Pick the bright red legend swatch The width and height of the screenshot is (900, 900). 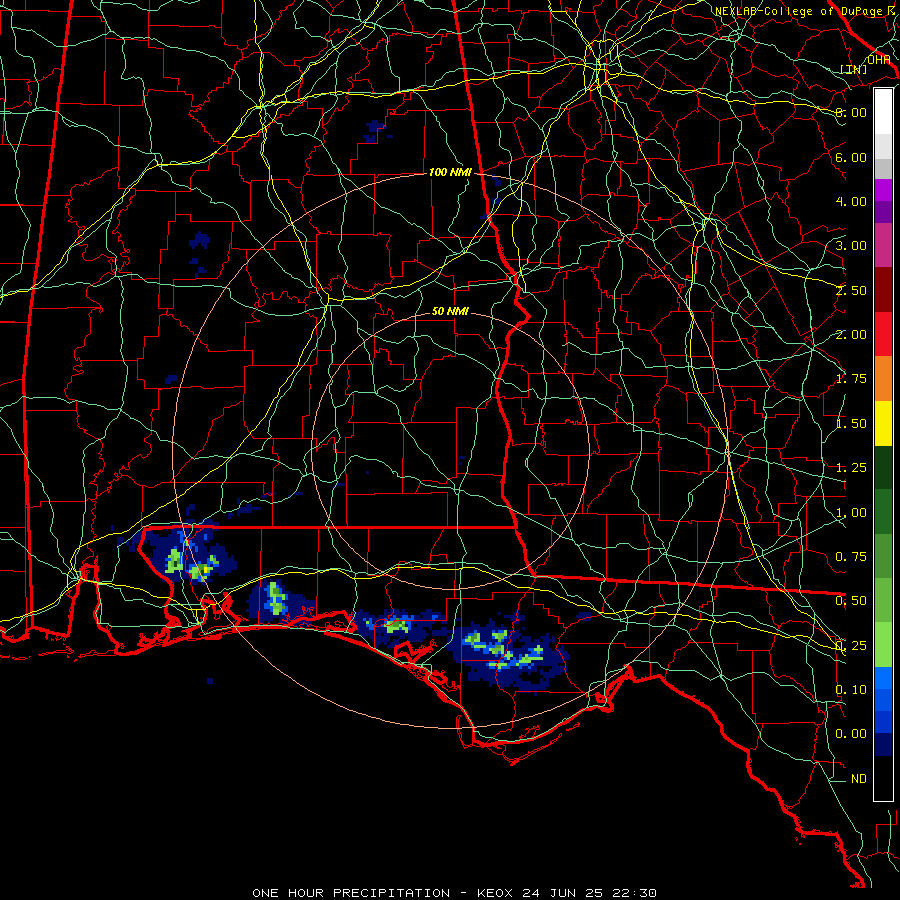[883, 334]
